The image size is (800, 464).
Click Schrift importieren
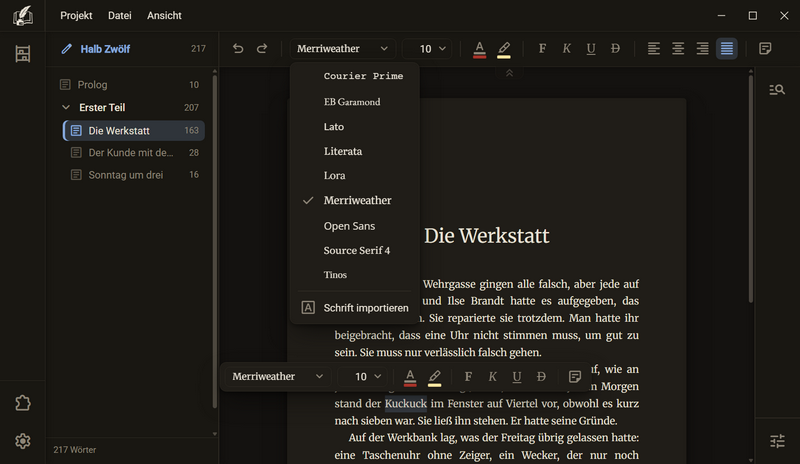[355, 307]
